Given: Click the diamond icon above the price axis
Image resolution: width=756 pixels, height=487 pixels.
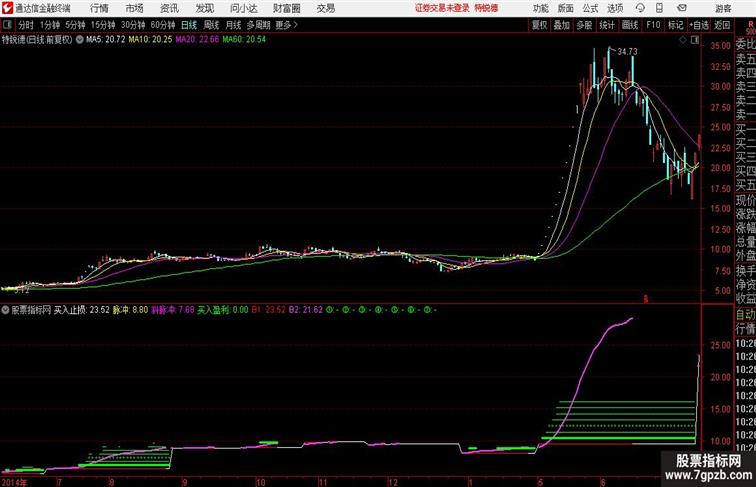Looking at the screenshot, I should (683, 40).
